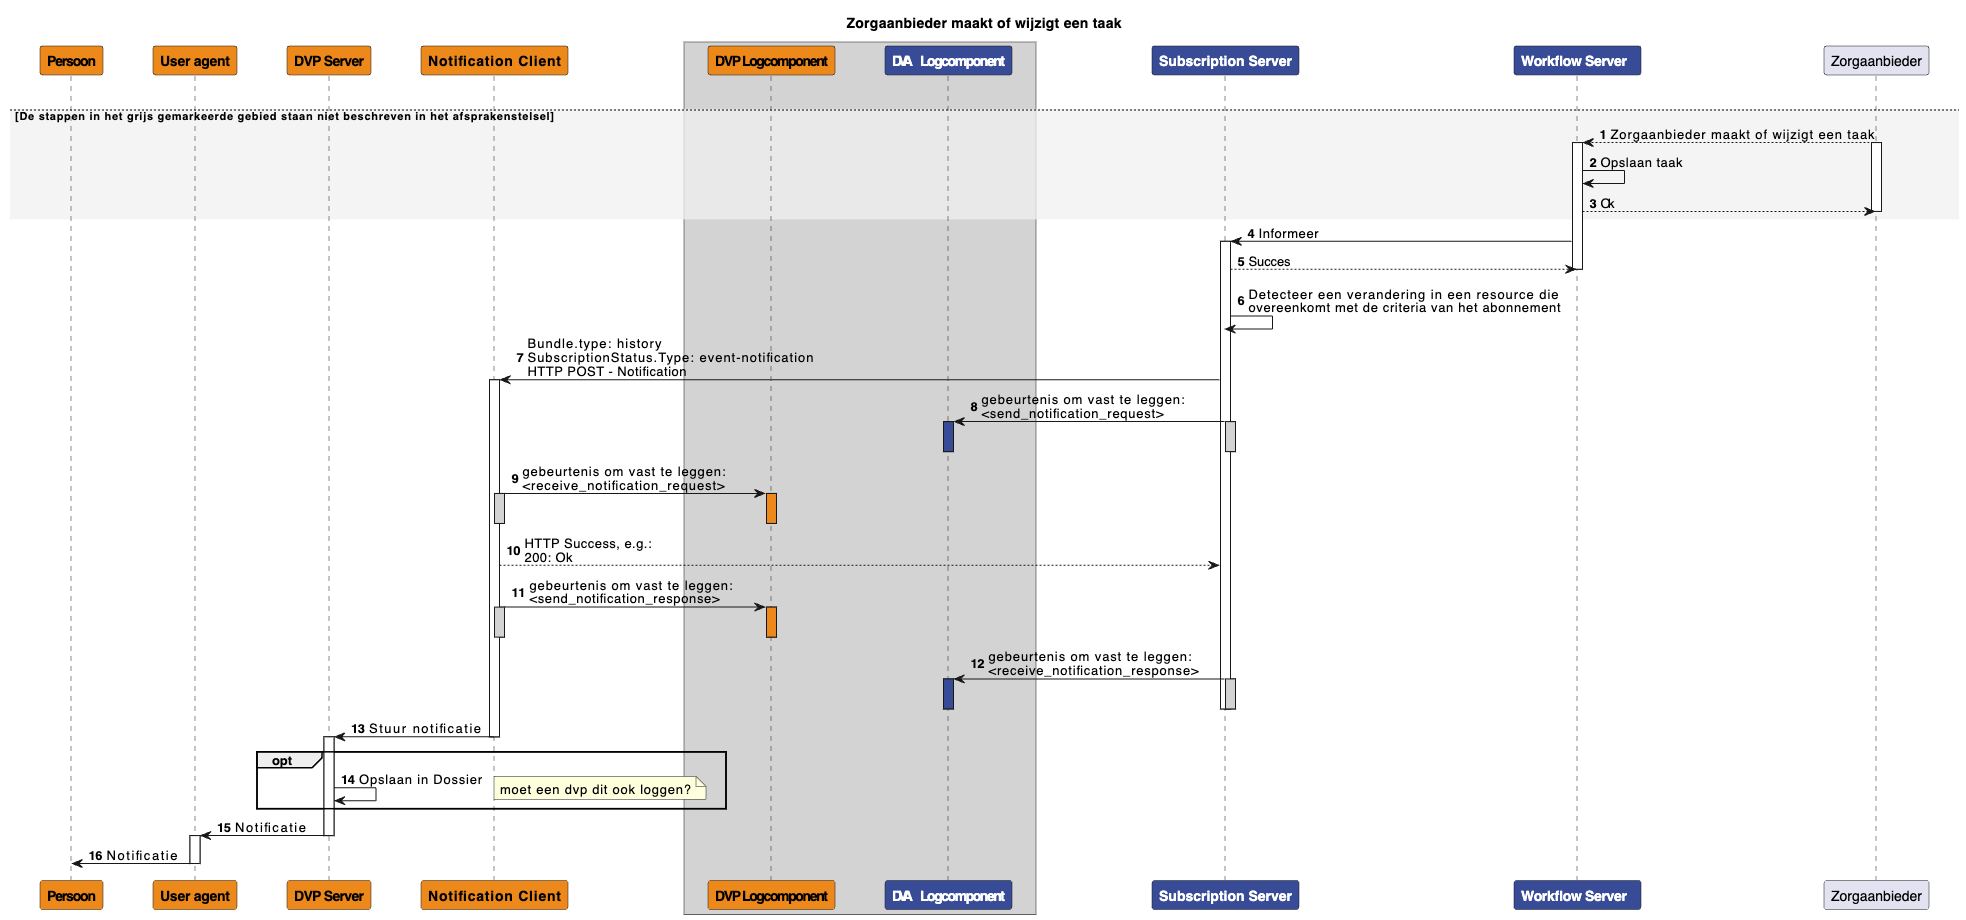Click the bottom 'Subscription Server' participant box
1966x920 pixels.
(1225, 895)
